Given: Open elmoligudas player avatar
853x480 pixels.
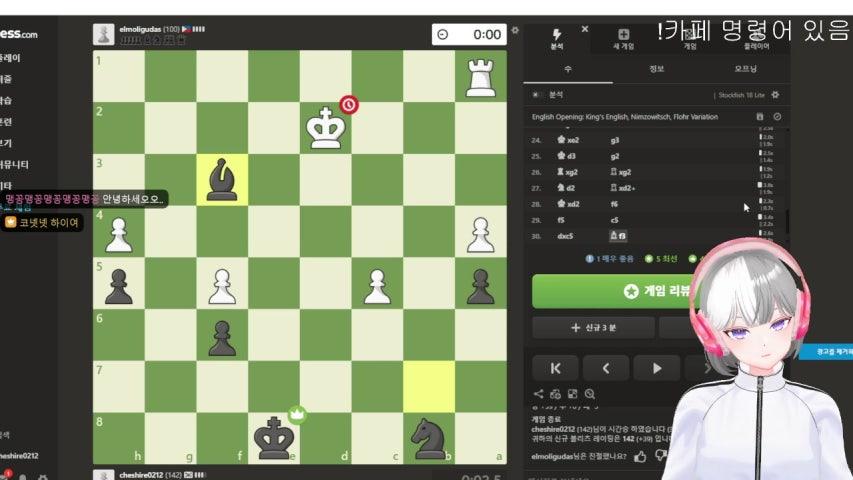Looking at the screenshot, I should pyautogui.click(x=103, y=34).
